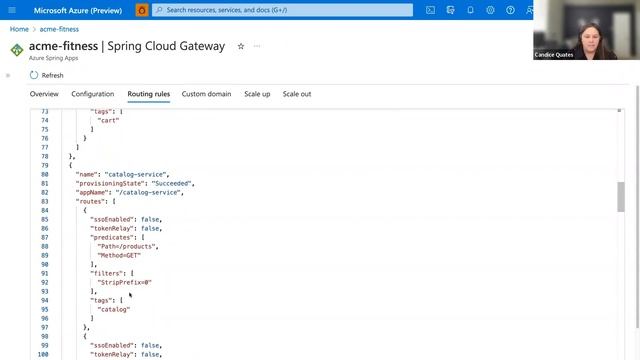This screenshot has height=360, width=640.
Task: Click the "Path=/products" predicate
Action: [x=127, y=246]
